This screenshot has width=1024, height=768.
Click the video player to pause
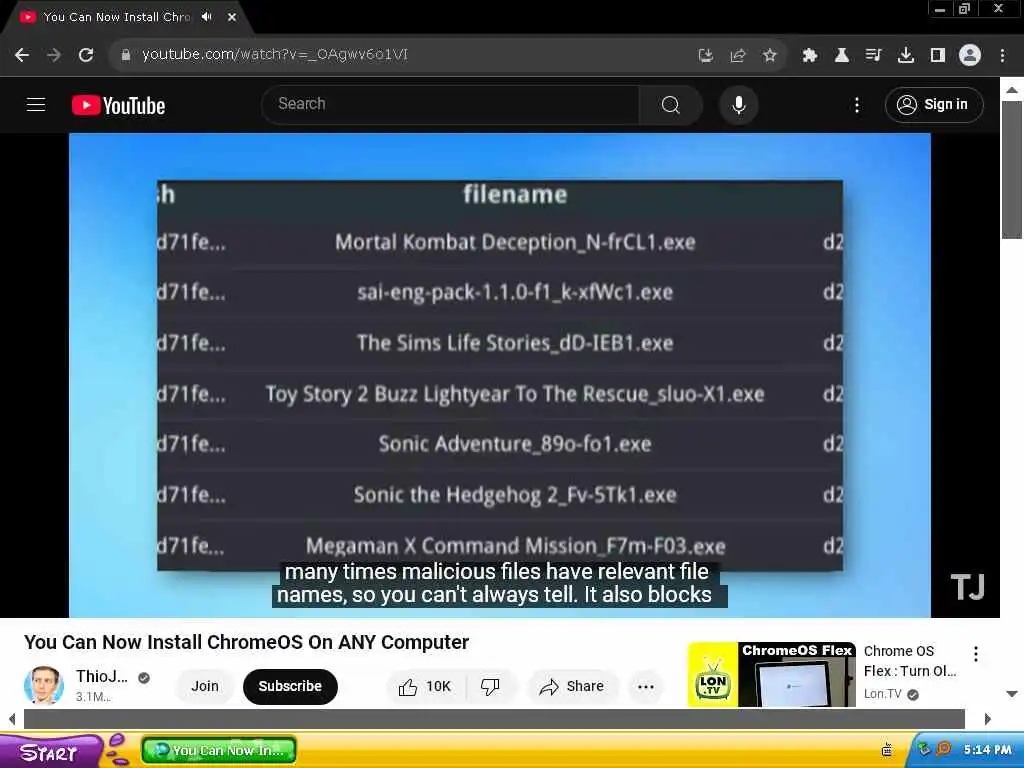tap(500, 375)
